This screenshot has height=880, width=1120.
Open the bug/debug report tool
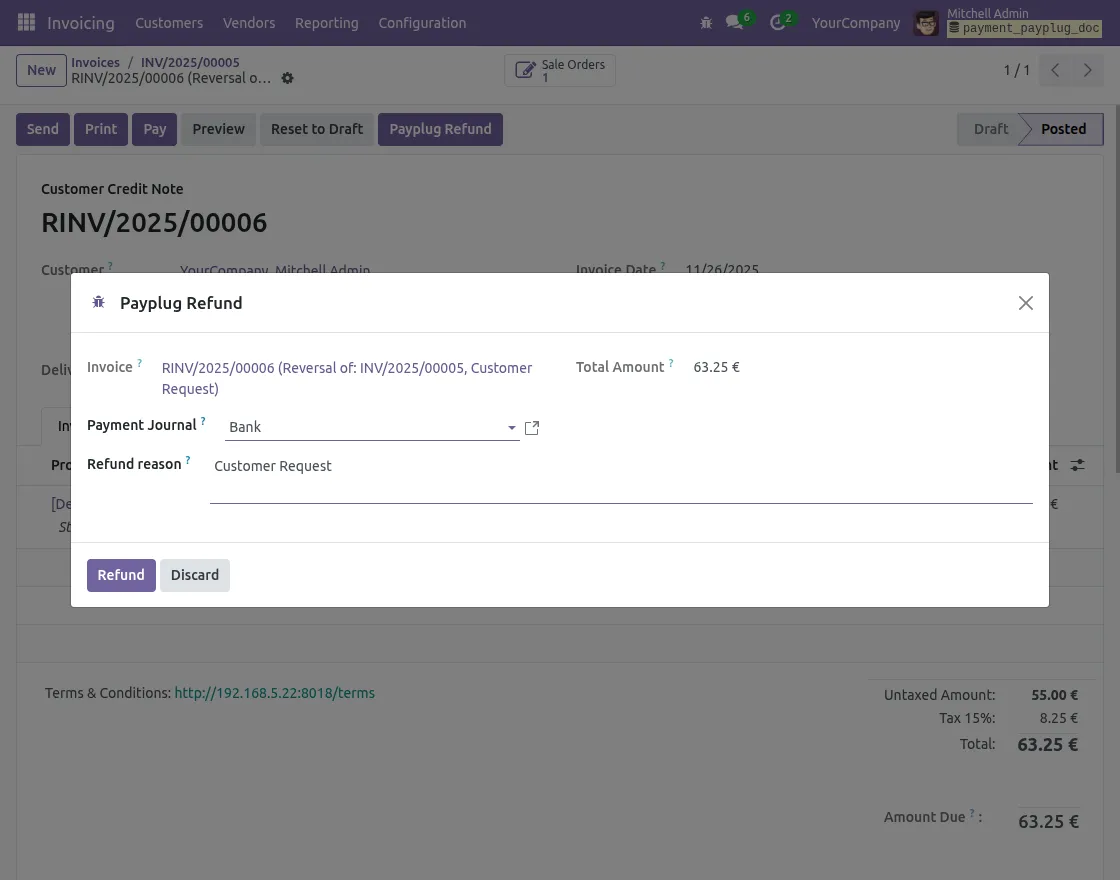point(706,22)
